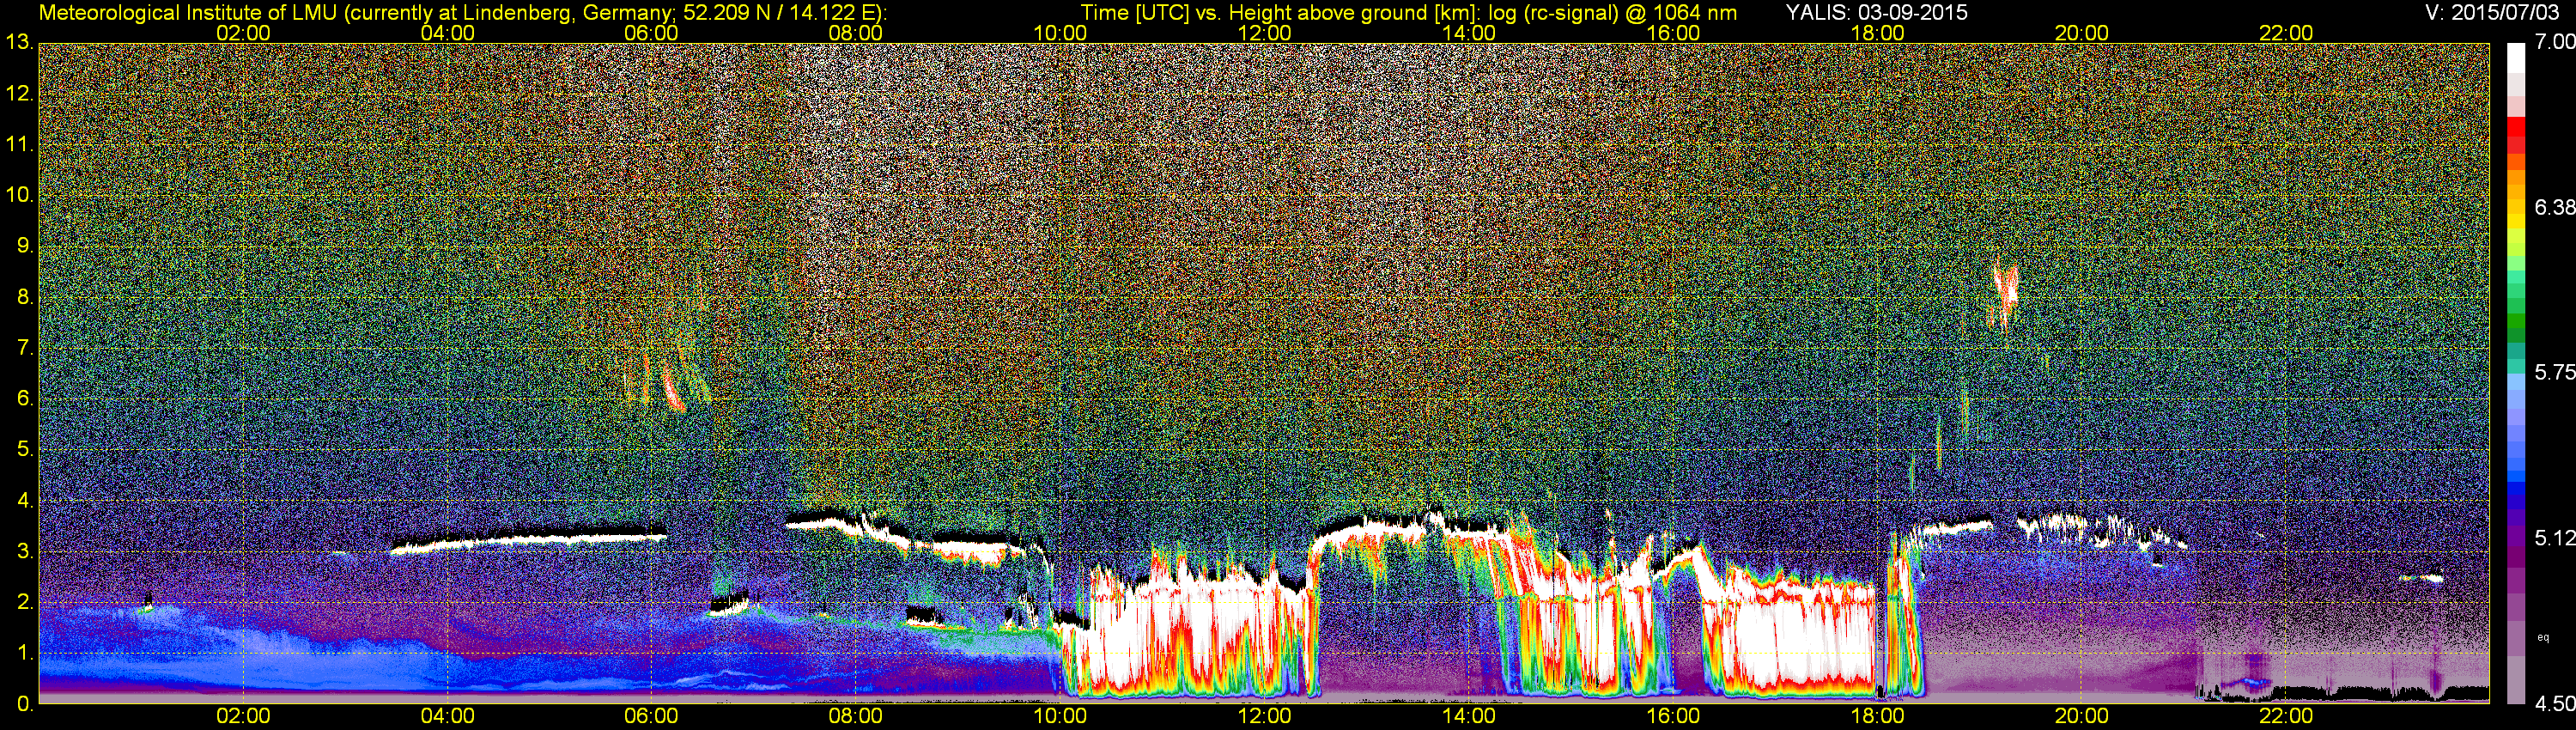Click the 12 km height axis label
Viewport: 2576px width, 730px height.
coord(19,93)
